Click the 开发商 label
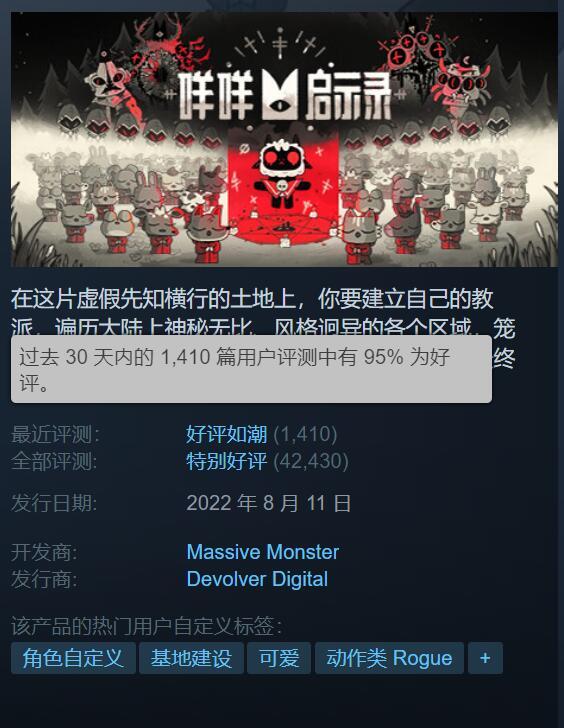Viewport: 564px width, 728px height. 45,552
